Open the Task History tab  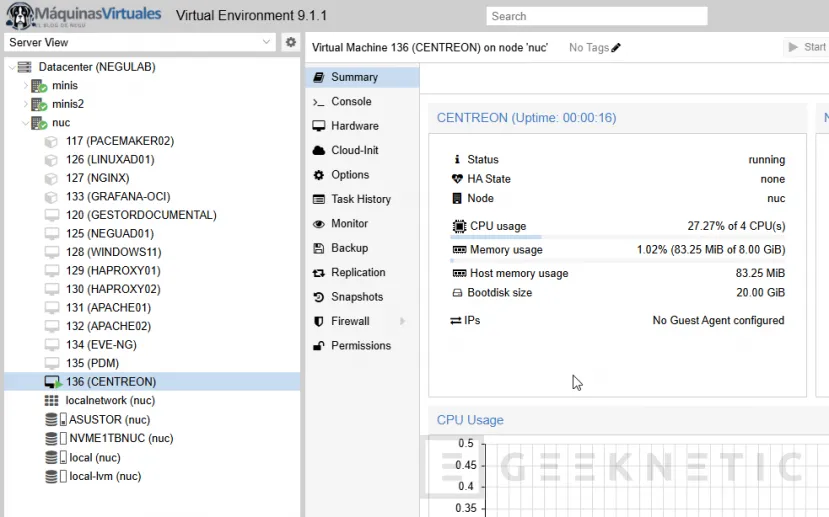(x=363, y=199)
